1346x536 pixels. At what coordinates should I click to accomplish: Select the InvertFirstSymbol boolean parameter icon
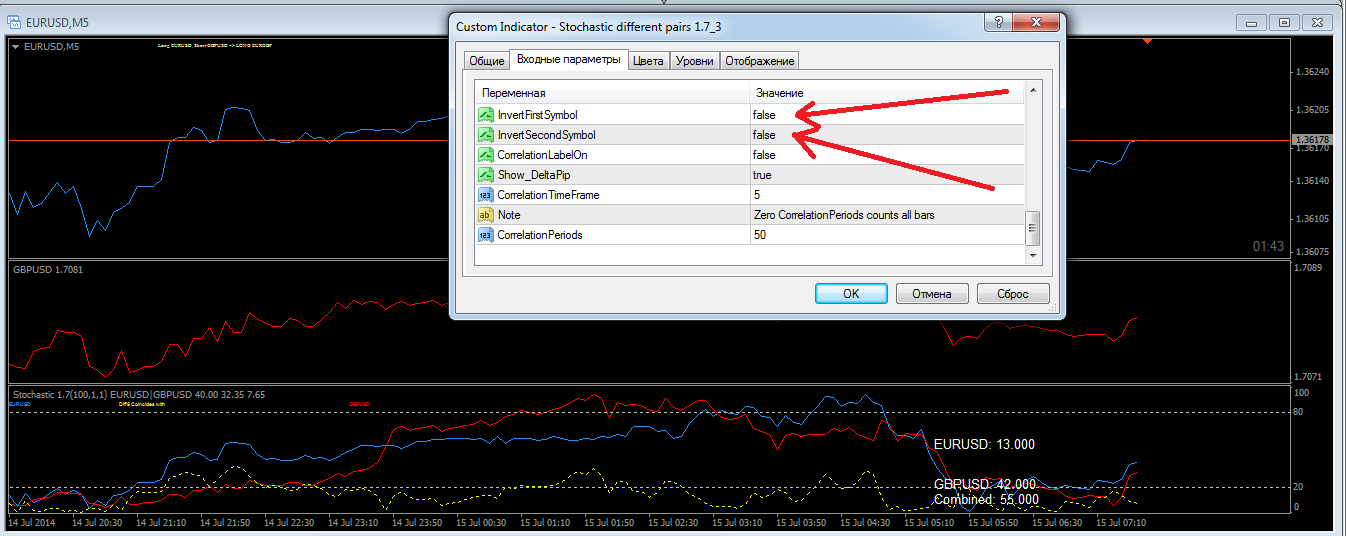pyautogui.click(x=486, y=115)
